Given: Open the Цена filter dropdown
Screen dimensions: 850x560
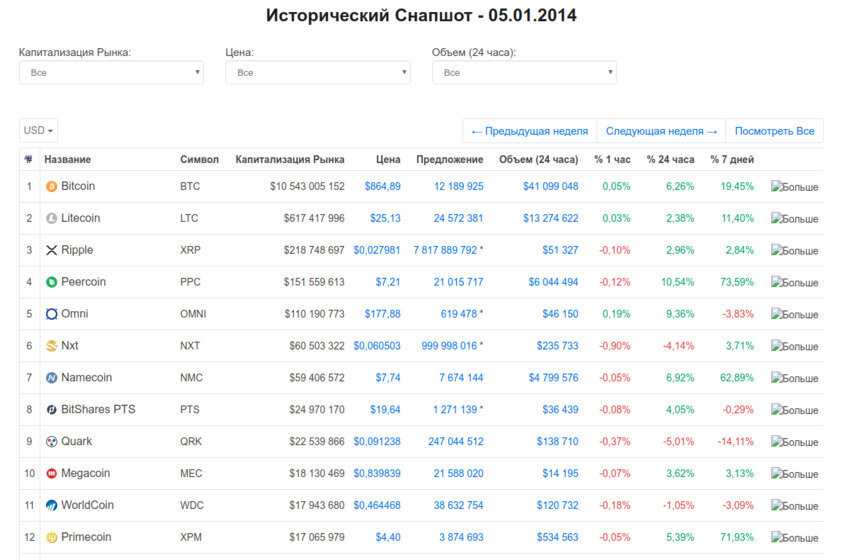Looking at the screenshot, I should point(318,73).
